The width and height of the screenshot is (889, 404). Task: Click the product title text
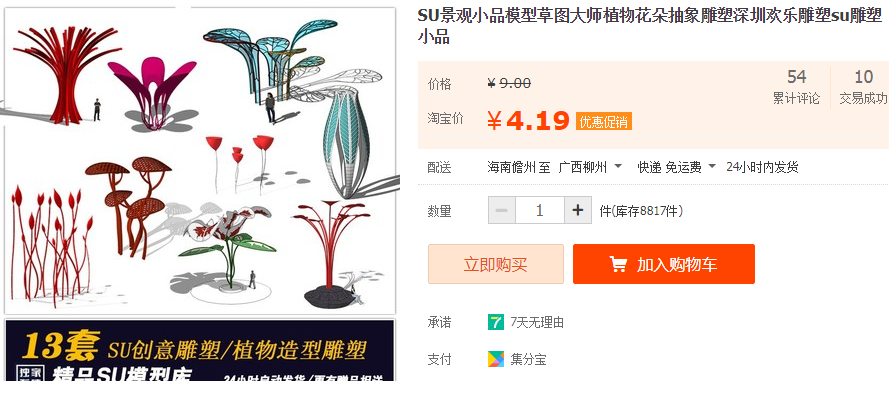(650, 25)
